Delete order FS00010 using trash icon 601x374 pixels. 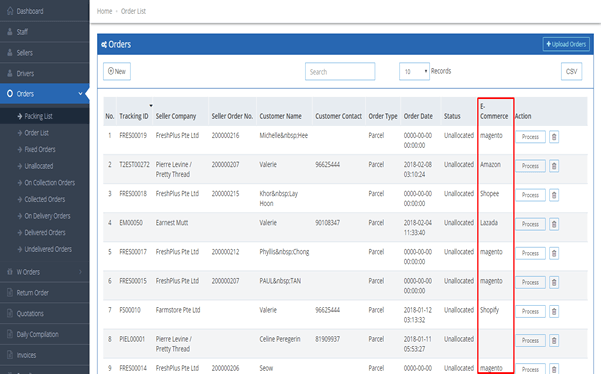pyautogui.click(x=554, y=312)
